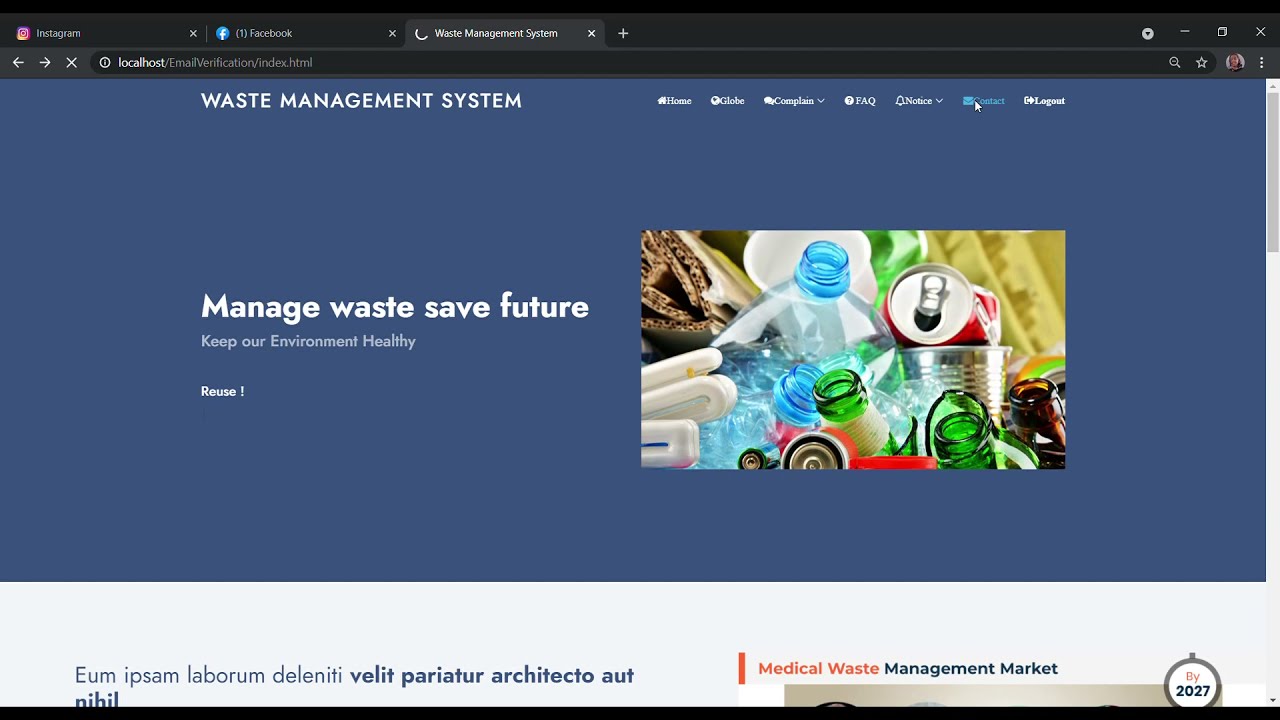Click the Keep our Environment Healthy subtitle
The width and height of the screenshot is (1280, 720).
[x=308, y=341]
